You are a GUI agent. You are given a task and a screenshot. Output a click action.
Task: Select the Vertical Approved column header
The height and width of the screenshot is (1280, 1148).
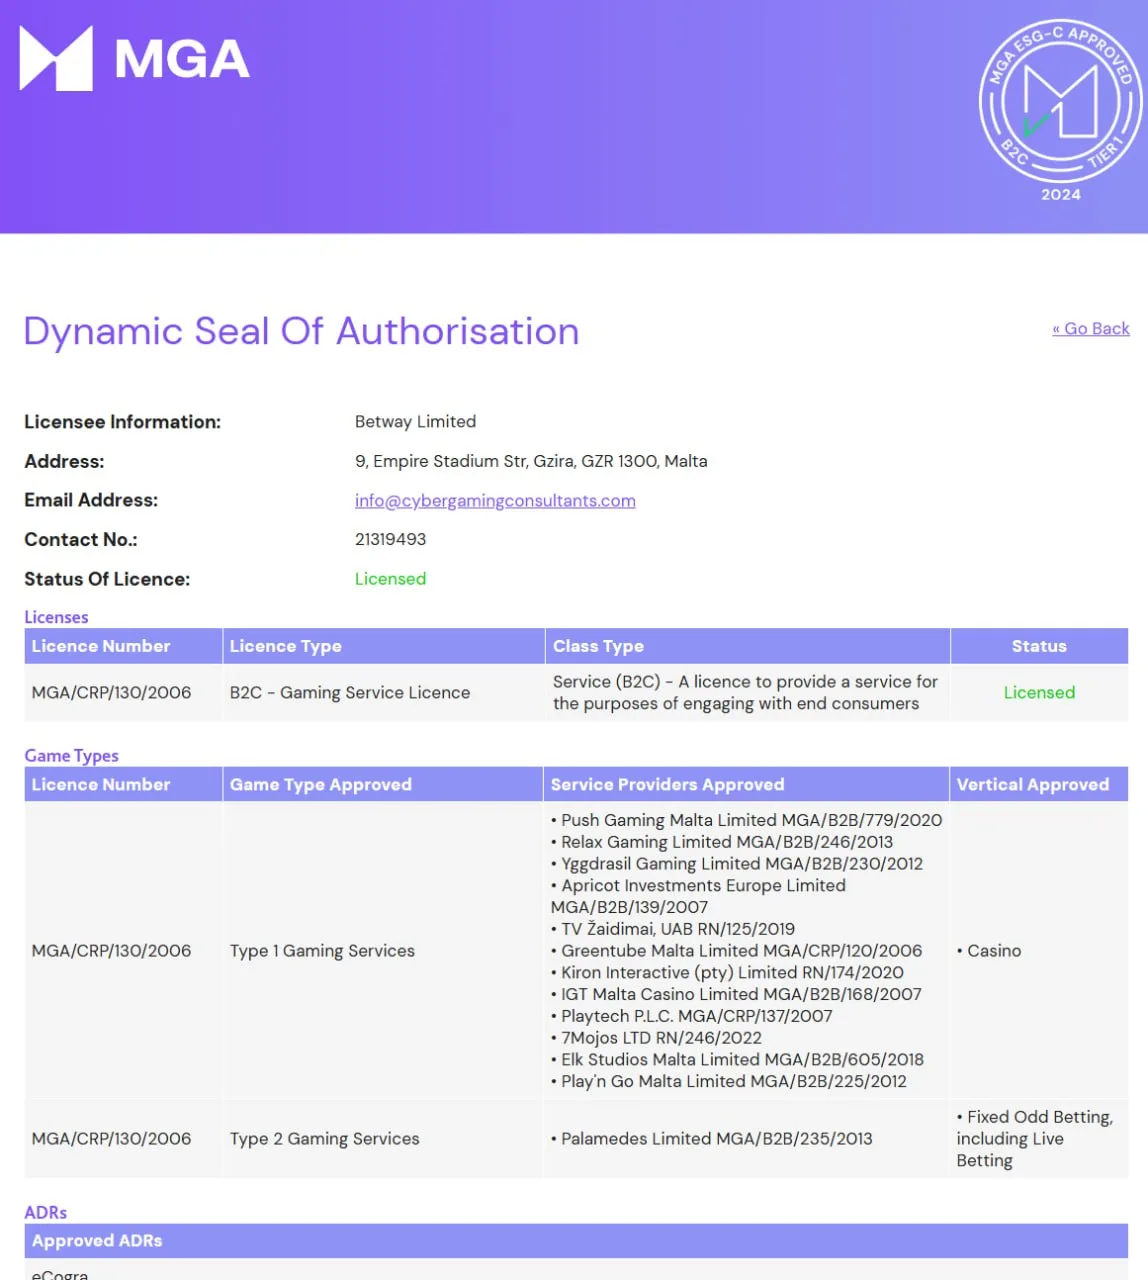1039,784
